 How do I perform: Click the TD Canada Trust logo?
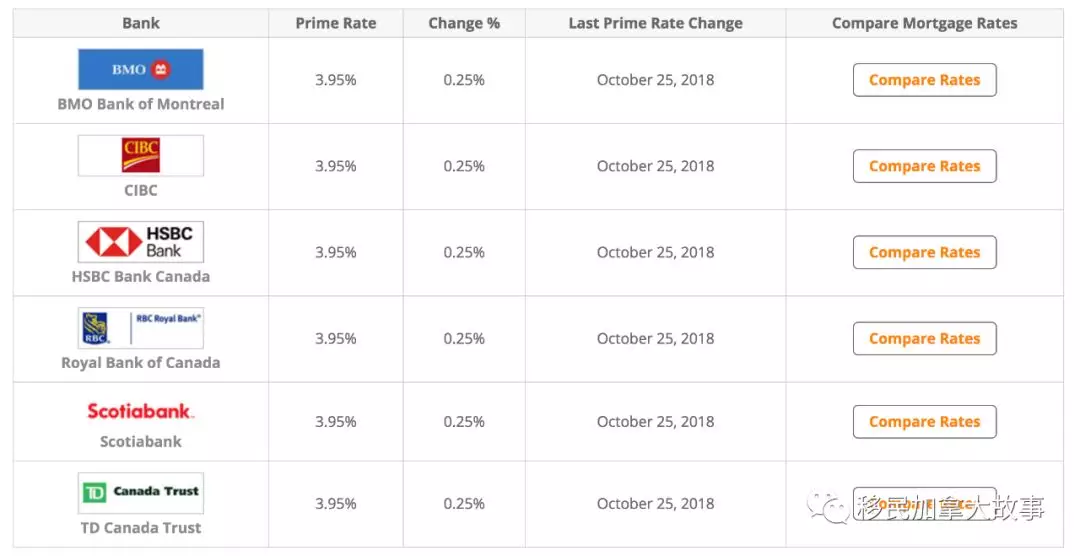(x=141, y=493)
